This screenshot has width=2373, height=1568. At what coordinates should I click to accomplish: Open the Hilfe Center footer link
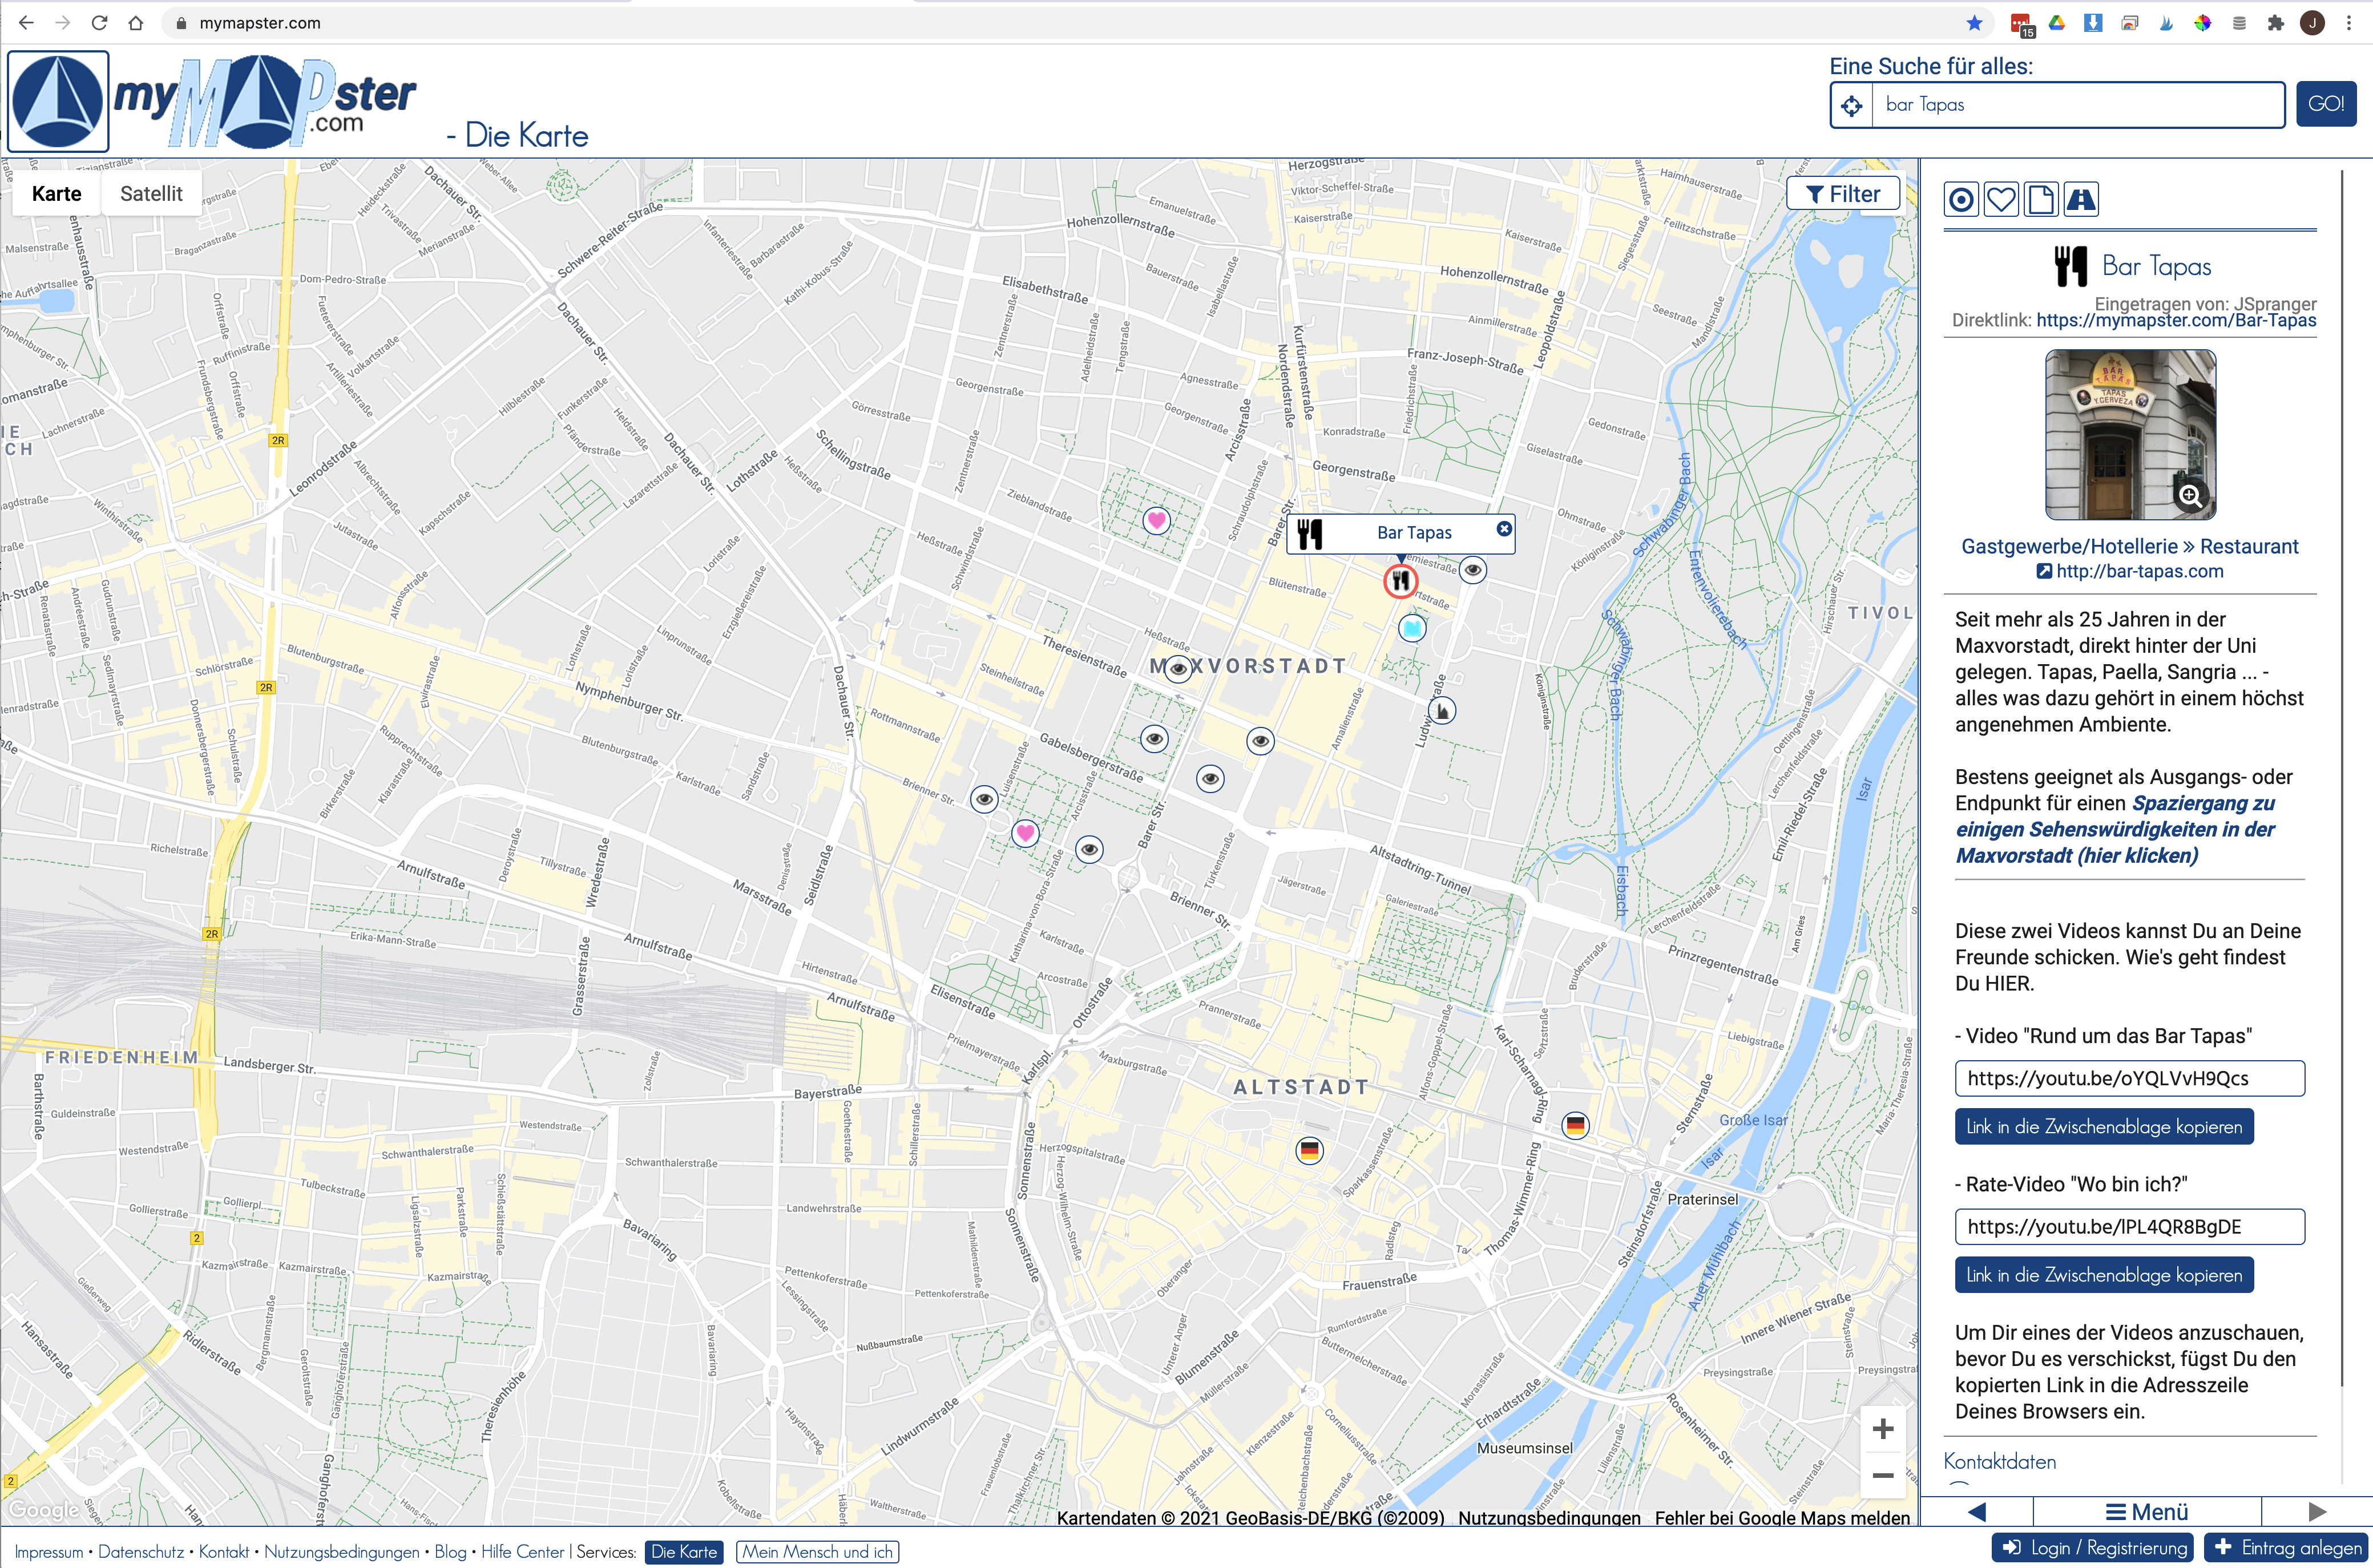(x=523, y=1552)
